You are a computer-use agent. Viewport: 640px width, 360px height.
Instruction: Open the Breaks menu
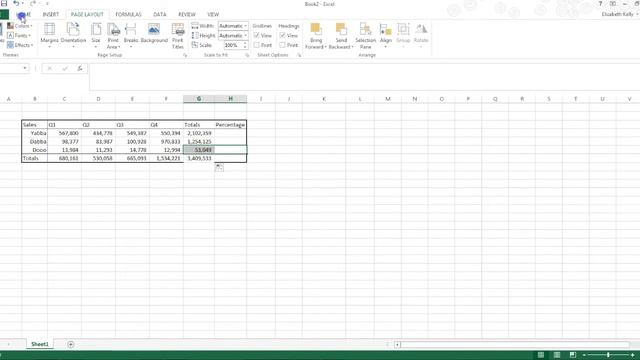click(x=131, y=35)
